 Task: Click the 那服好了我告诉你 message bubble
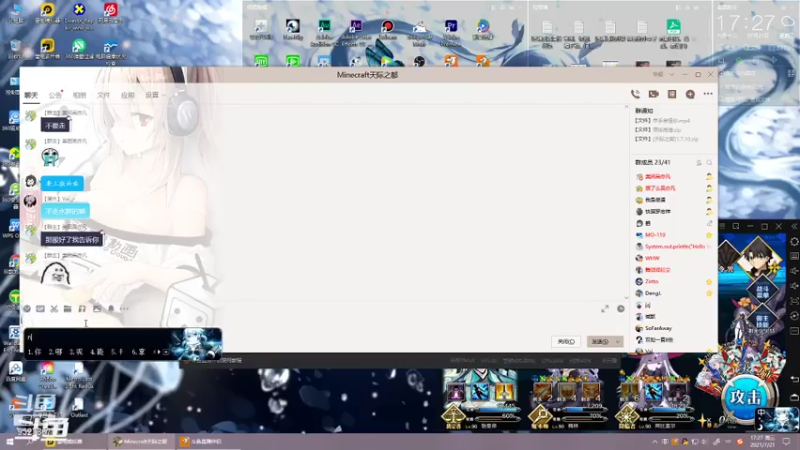pos(71,239)
